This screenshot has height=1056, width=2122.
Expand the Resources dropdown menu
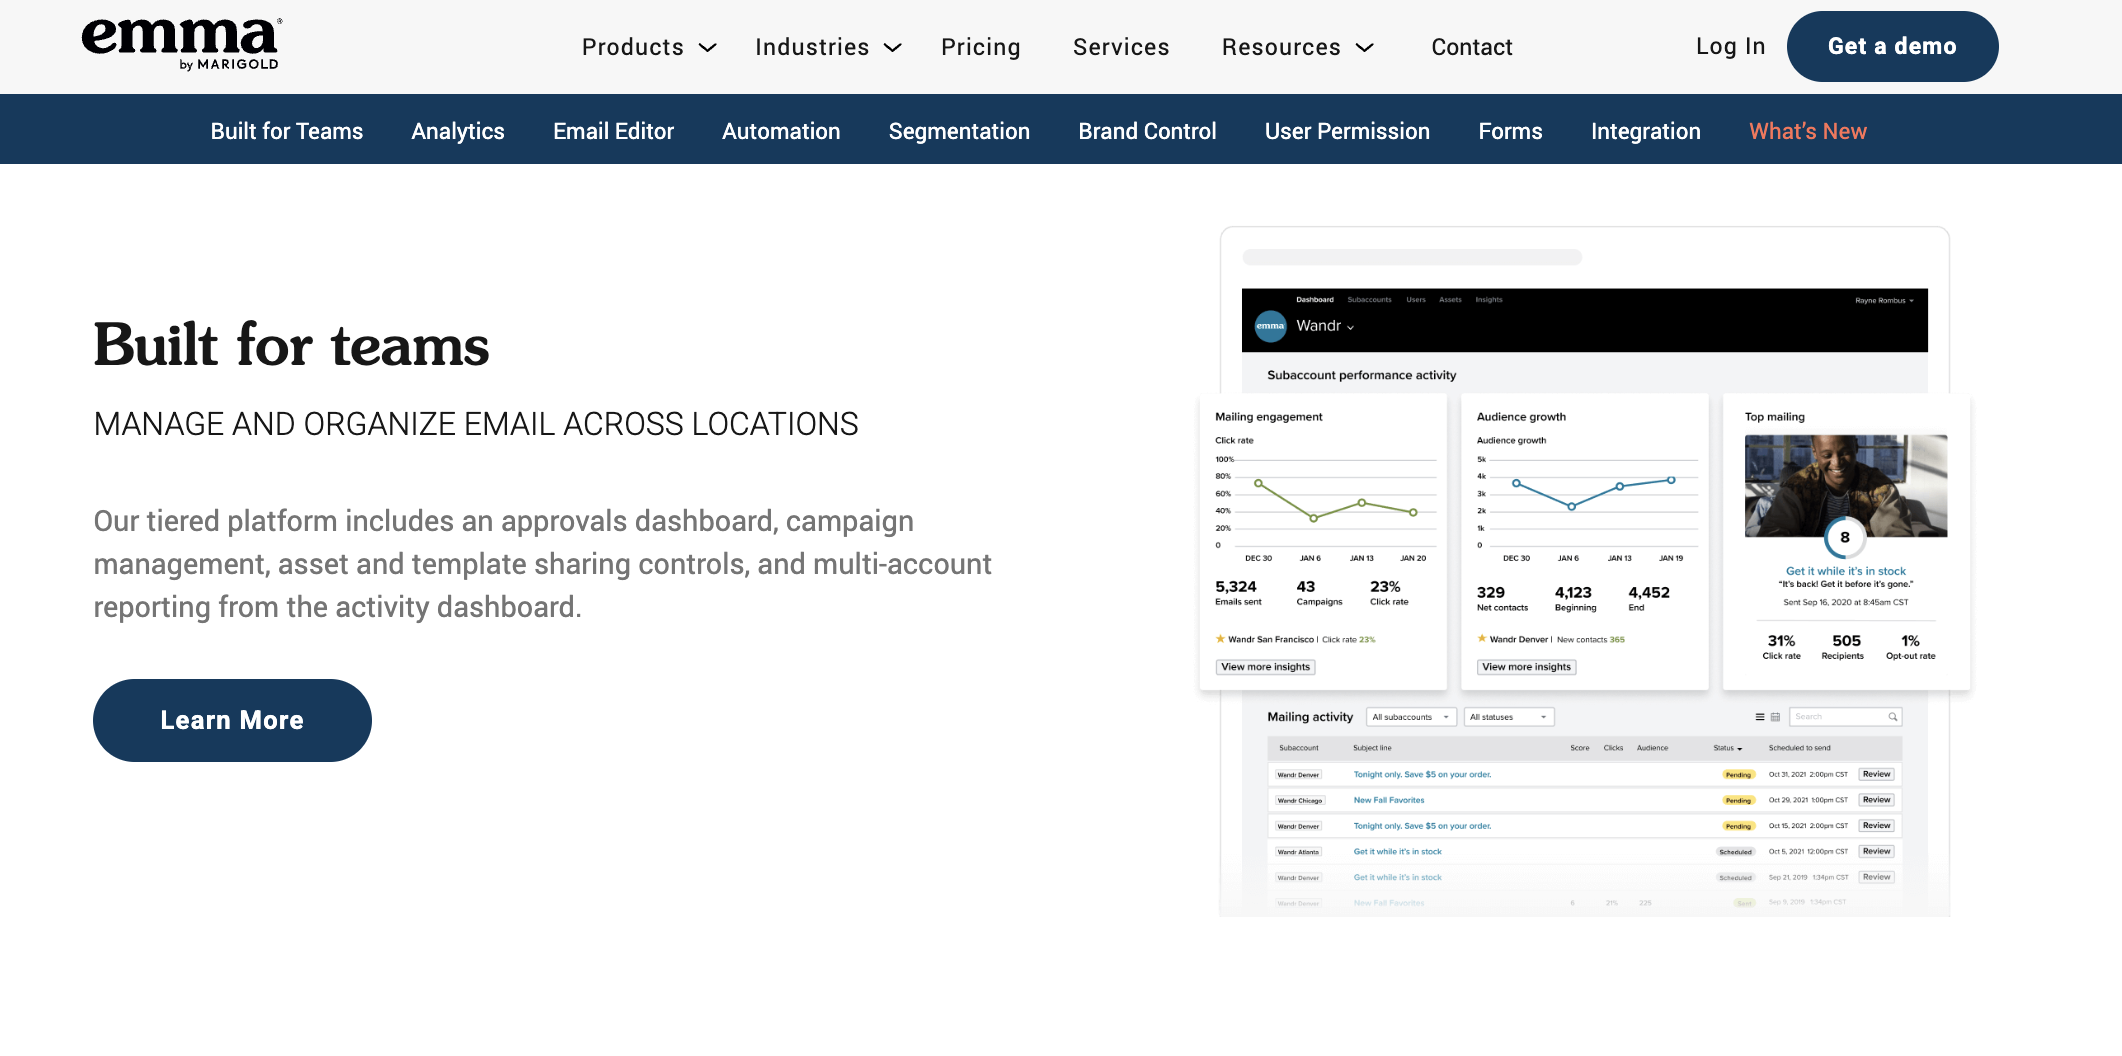1298,47
